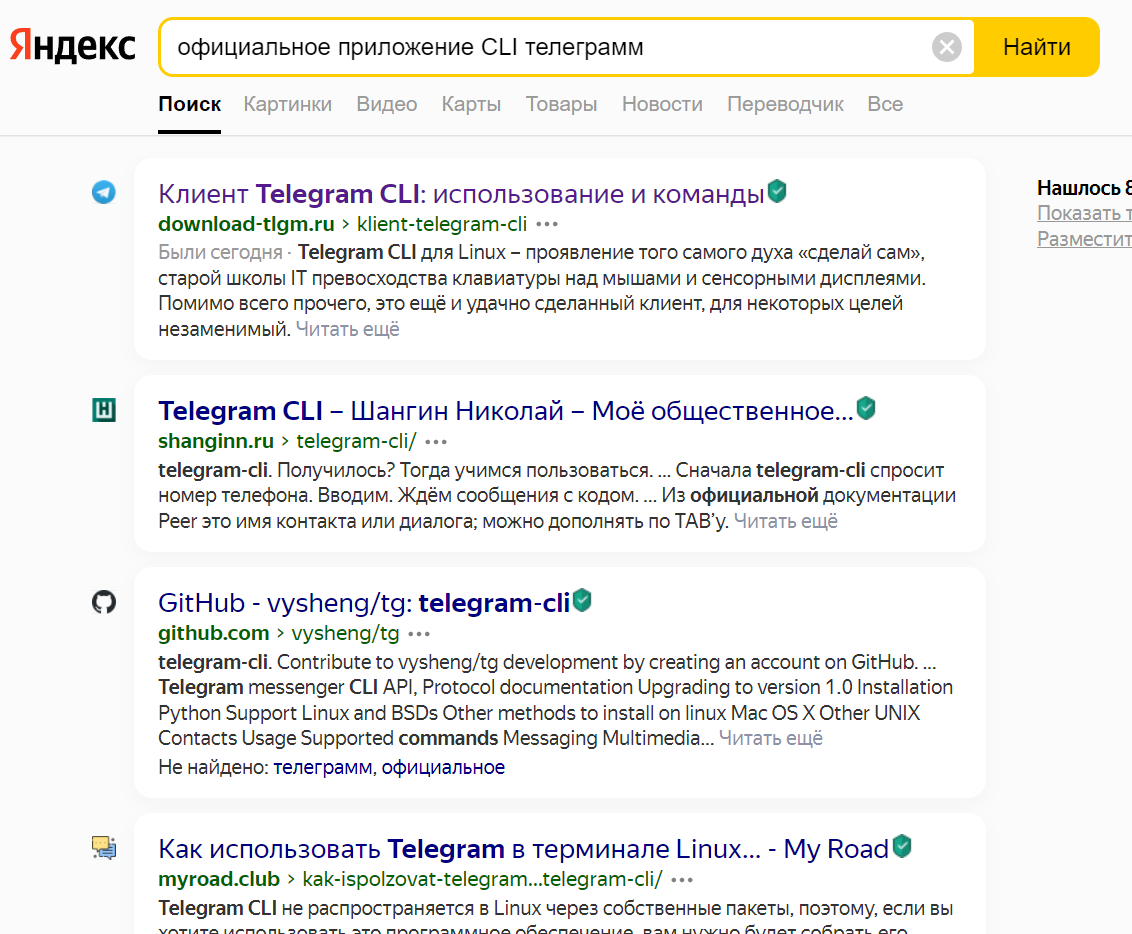The image size is (1132, 934).
Task: Open the Все services tab
Action: pos(885,104)
